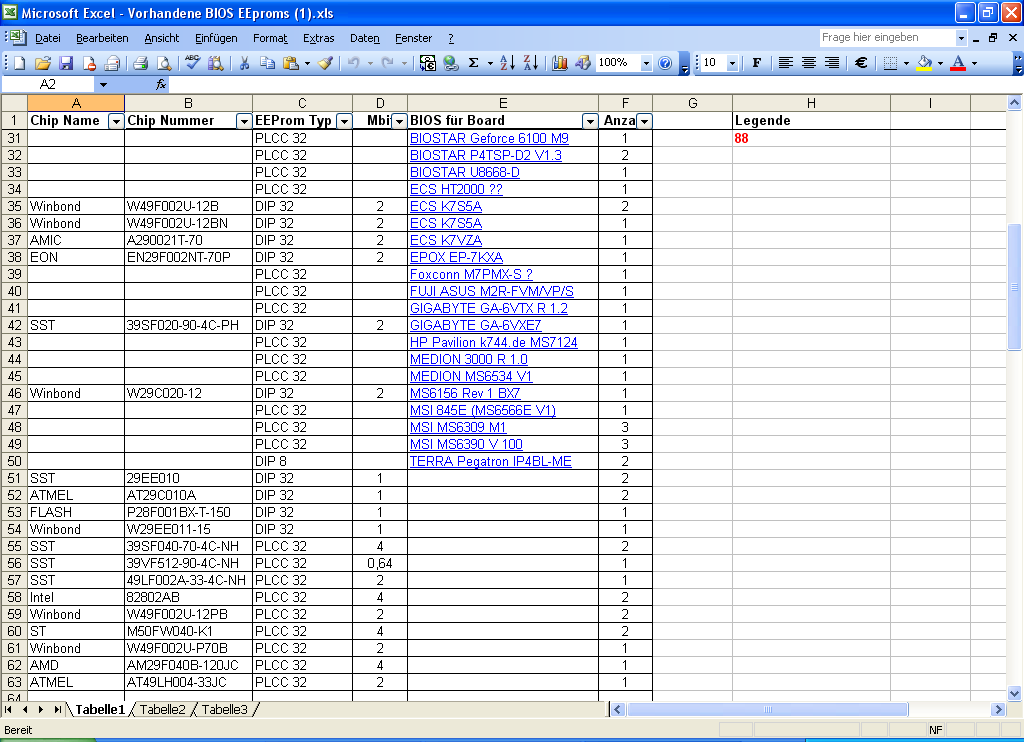Send workbook via e-mail icon

pos(112,63)
